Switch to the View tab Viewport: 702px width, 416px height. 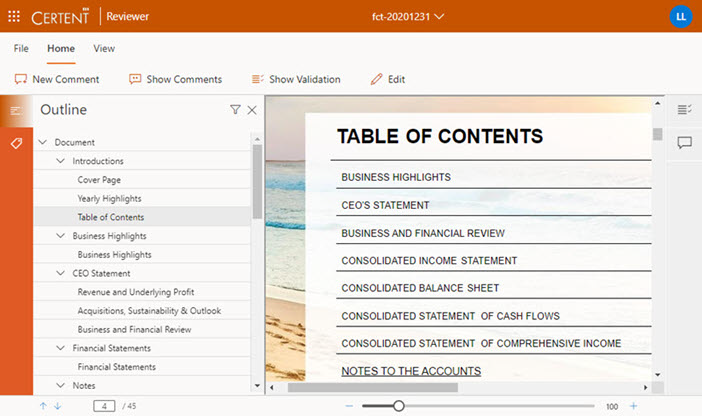104,48
